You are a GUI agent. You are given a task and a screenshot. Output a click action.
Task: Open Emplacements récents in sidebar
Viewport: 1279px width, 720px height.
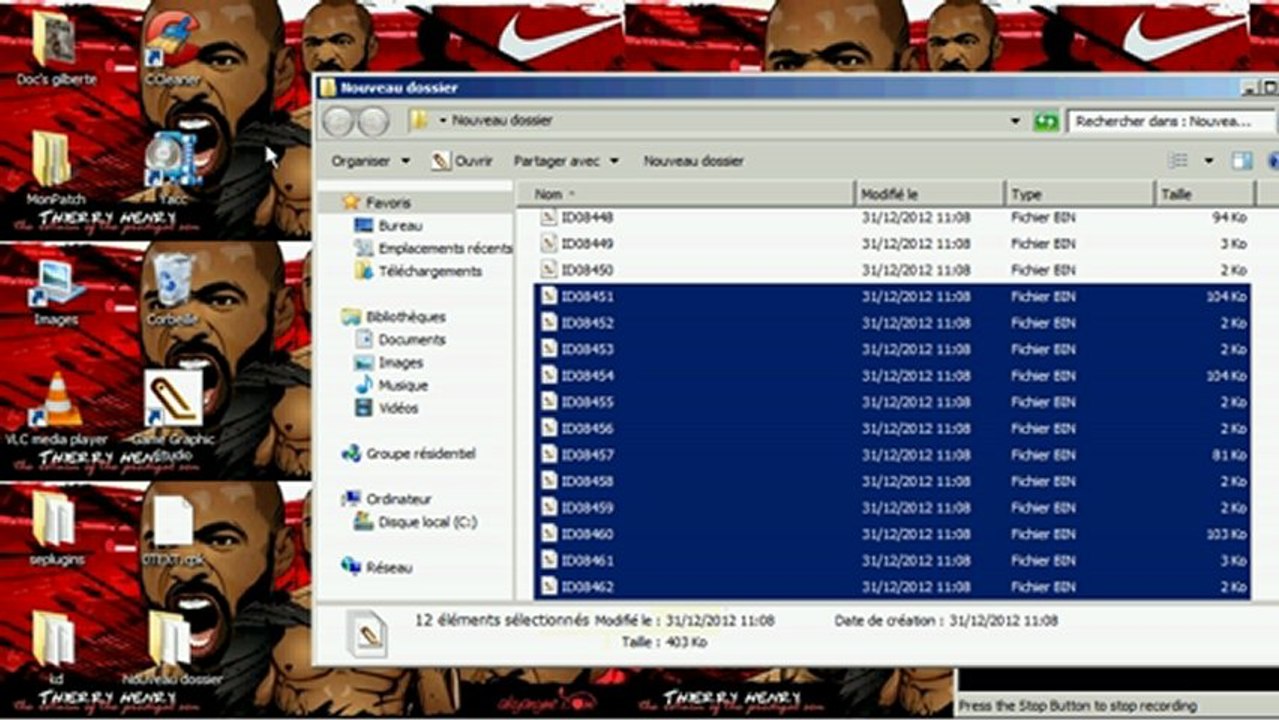(x=433, y=248)
